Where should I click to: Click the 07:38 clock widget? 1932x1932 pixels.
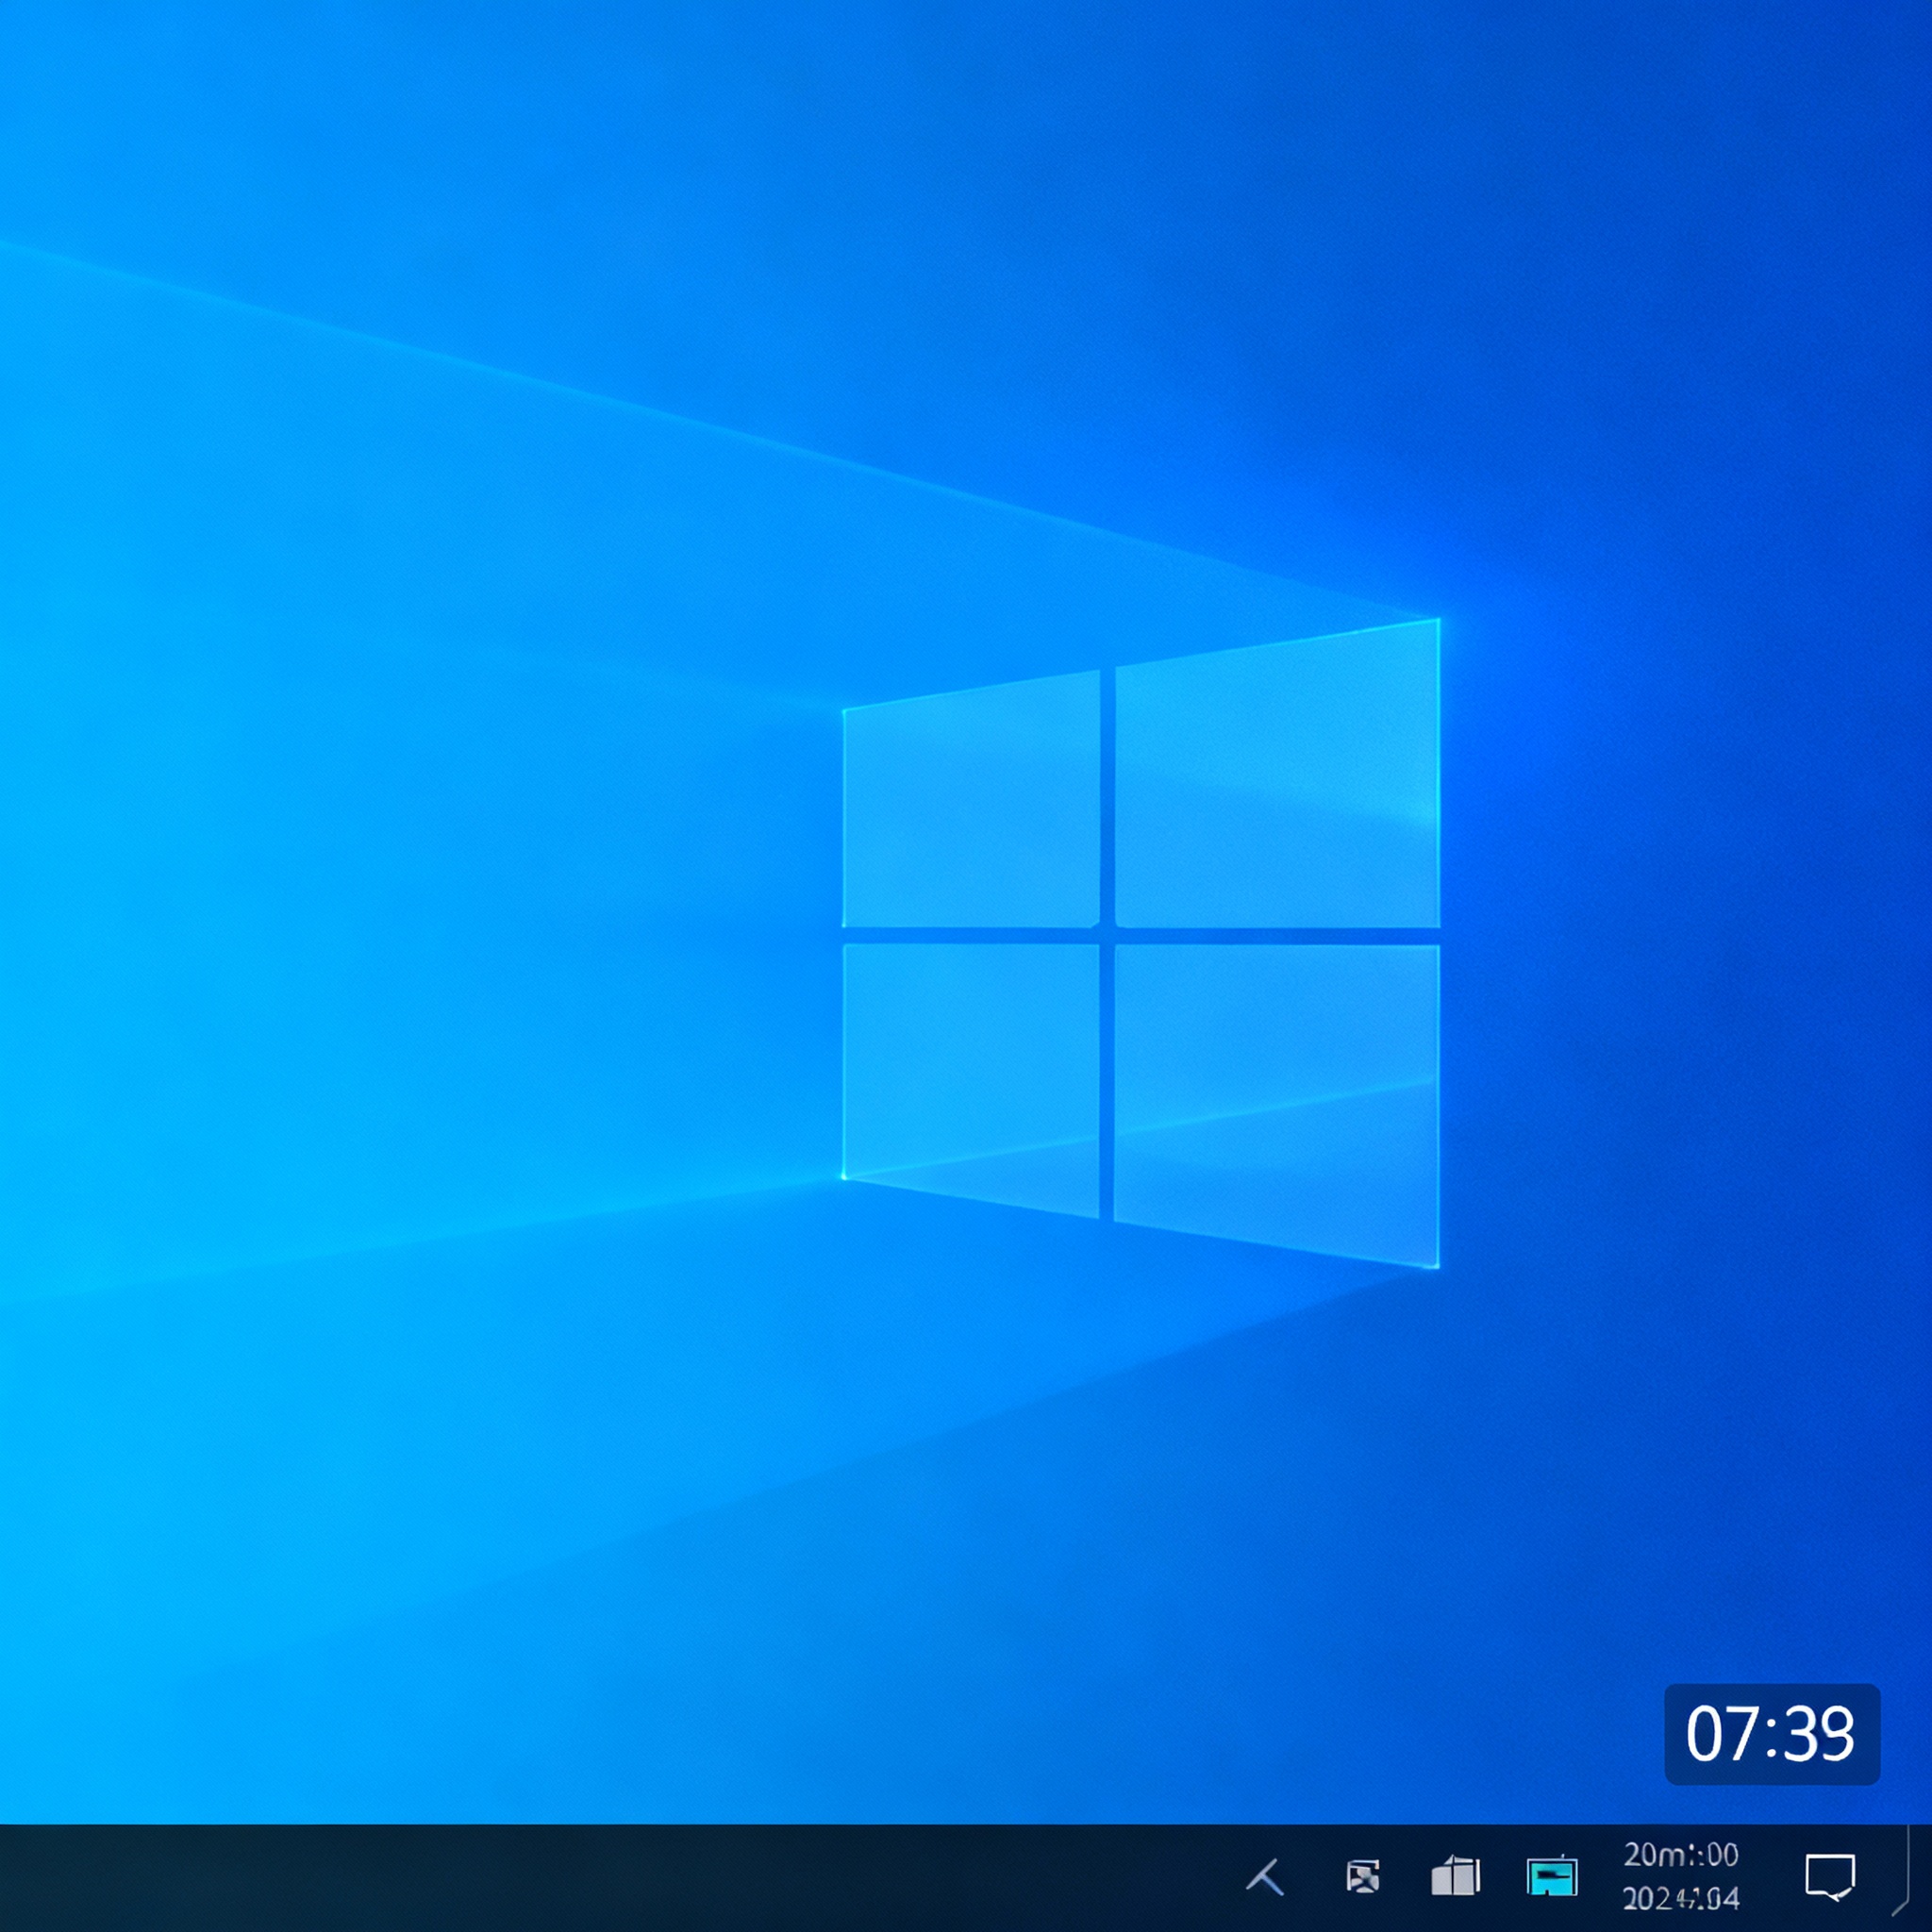click(1772, 1734)
